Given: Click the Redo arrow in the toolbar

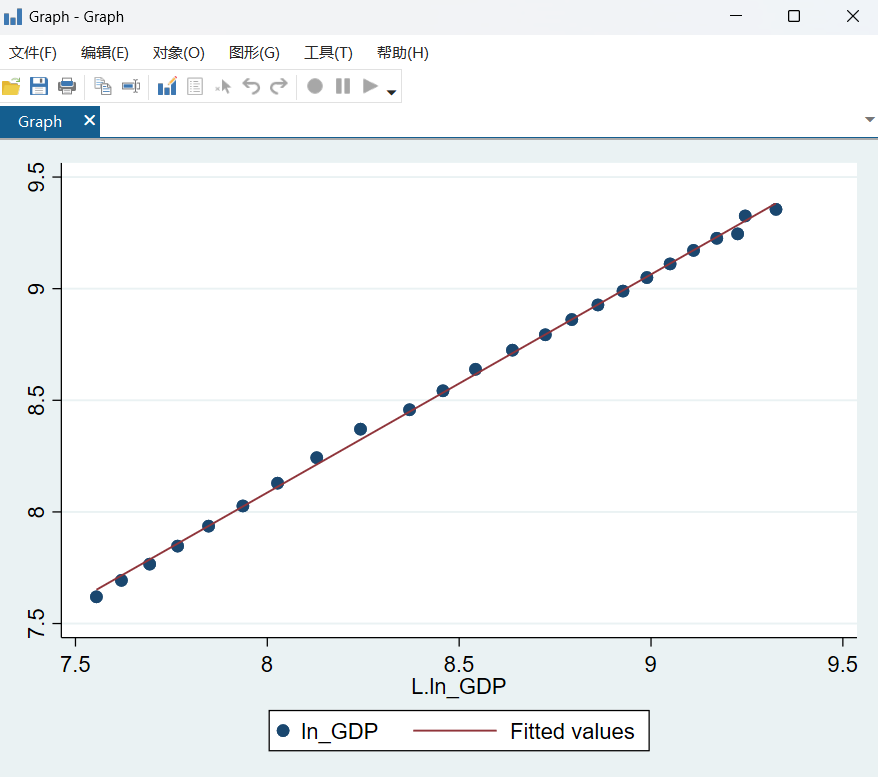Looking at the screenshot, I should point(279,86).
